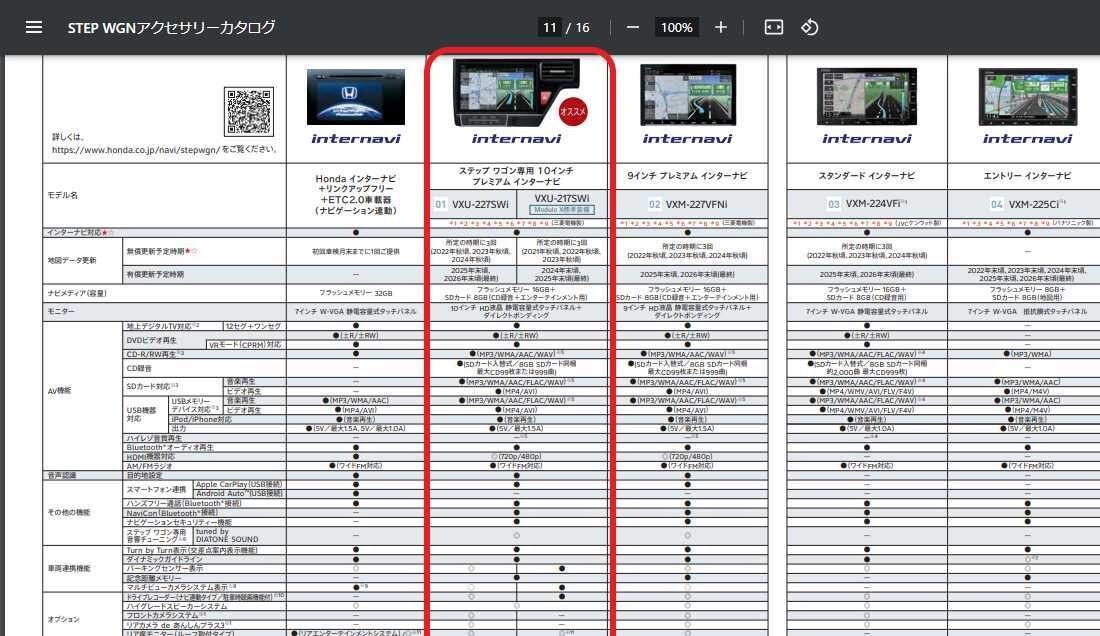The width and height of the screenshot is (1100, 636).
Task: Select the page number input showing 11
Action: click(x=549, y=27)
